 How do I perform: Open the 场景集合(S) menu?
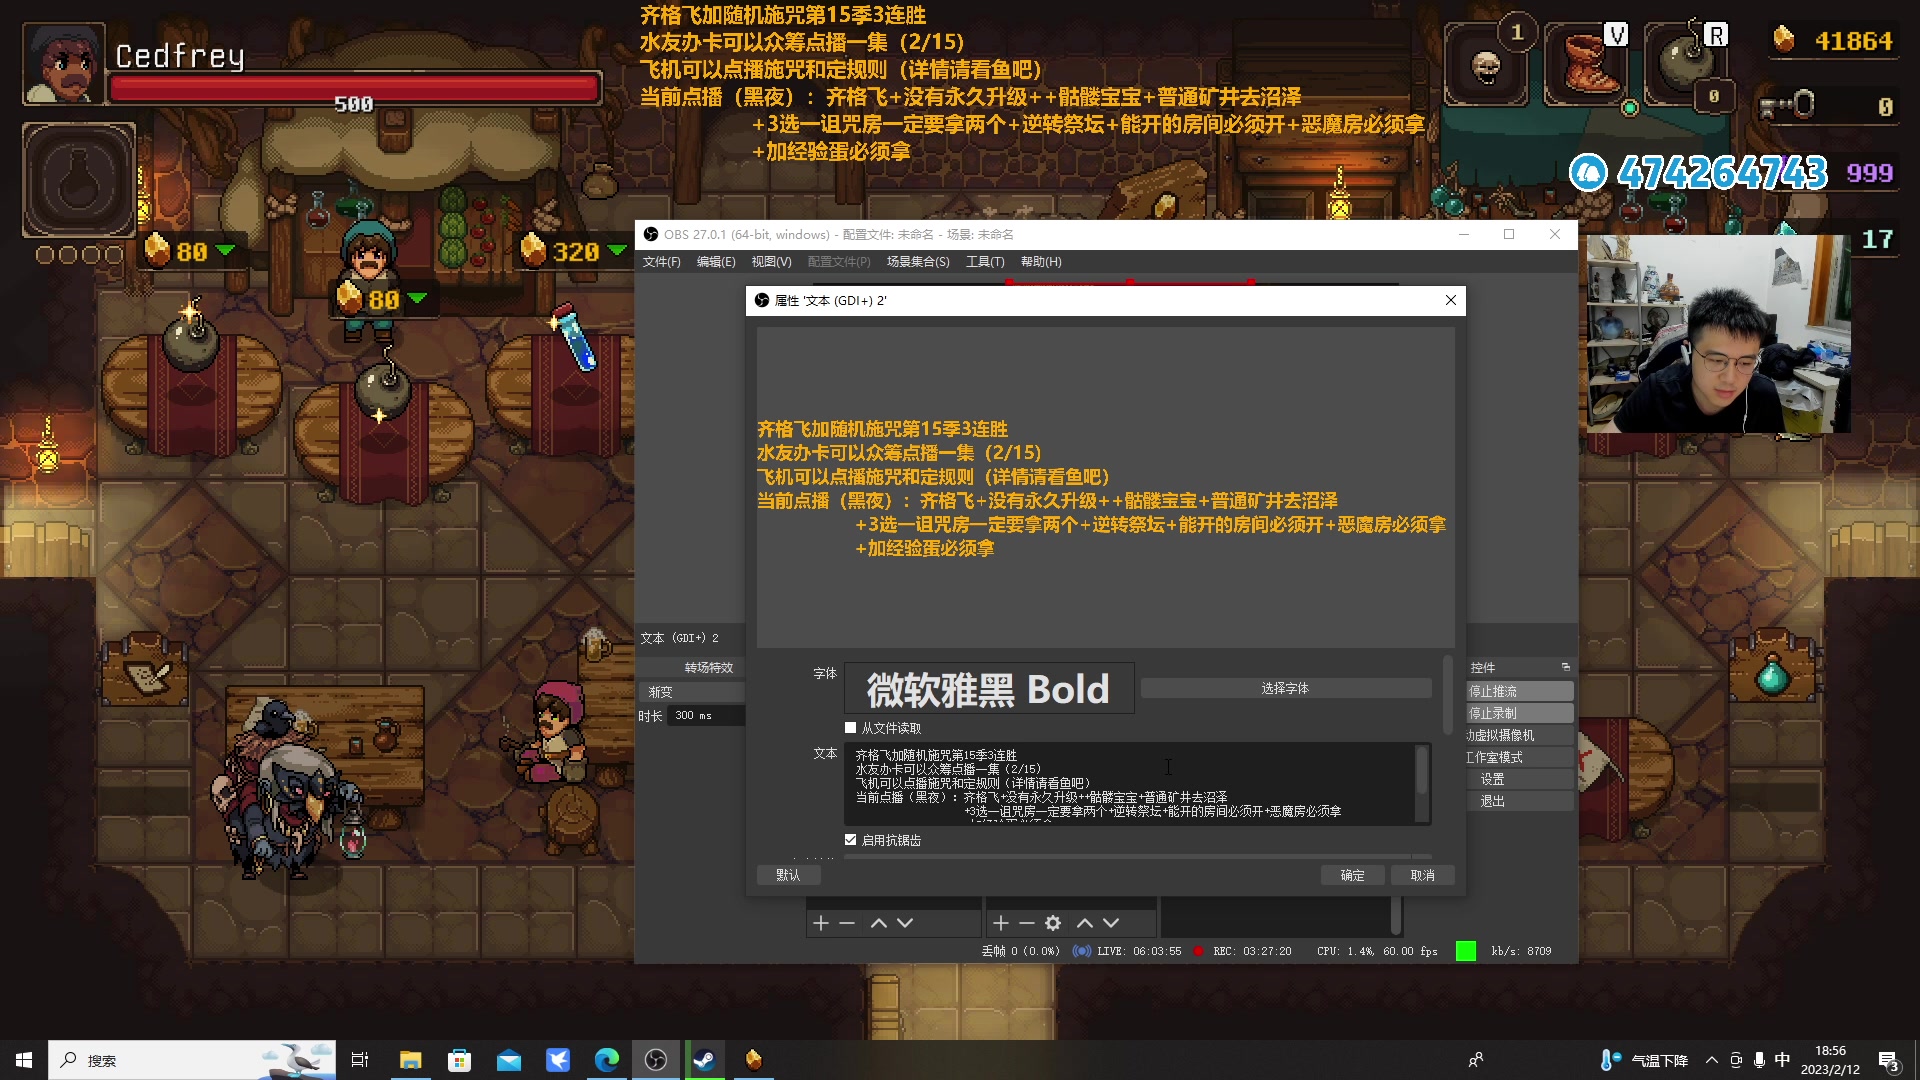point(918,262)
